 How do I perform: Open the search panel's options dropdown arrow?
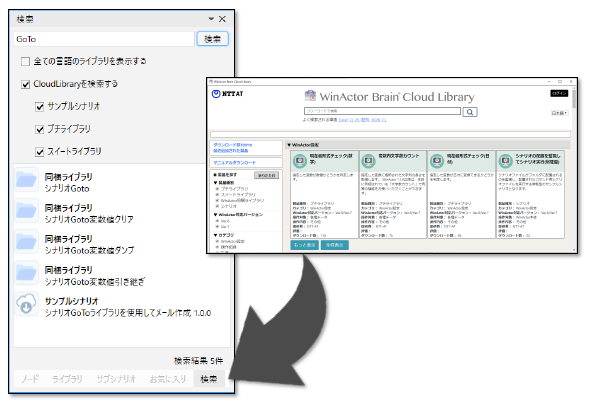tap(211, 19)
